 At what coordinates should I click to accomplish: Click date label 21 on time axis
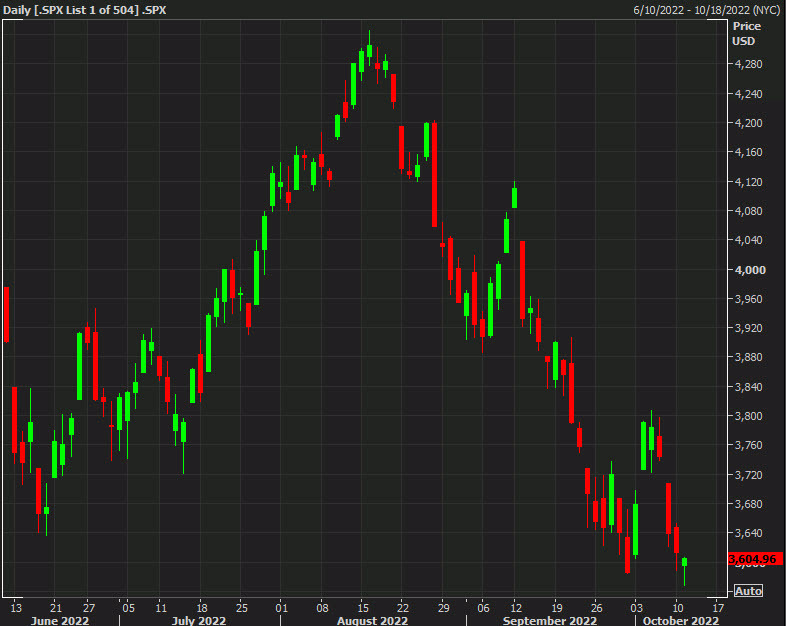click(x=56, y=608)
